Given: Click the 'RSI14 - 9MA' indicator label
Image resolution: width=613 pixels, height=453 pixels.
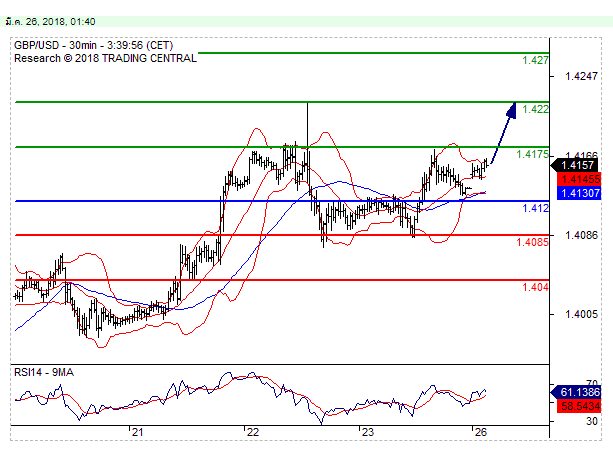Looking at the screenshot, I should (x=44, y=372).
